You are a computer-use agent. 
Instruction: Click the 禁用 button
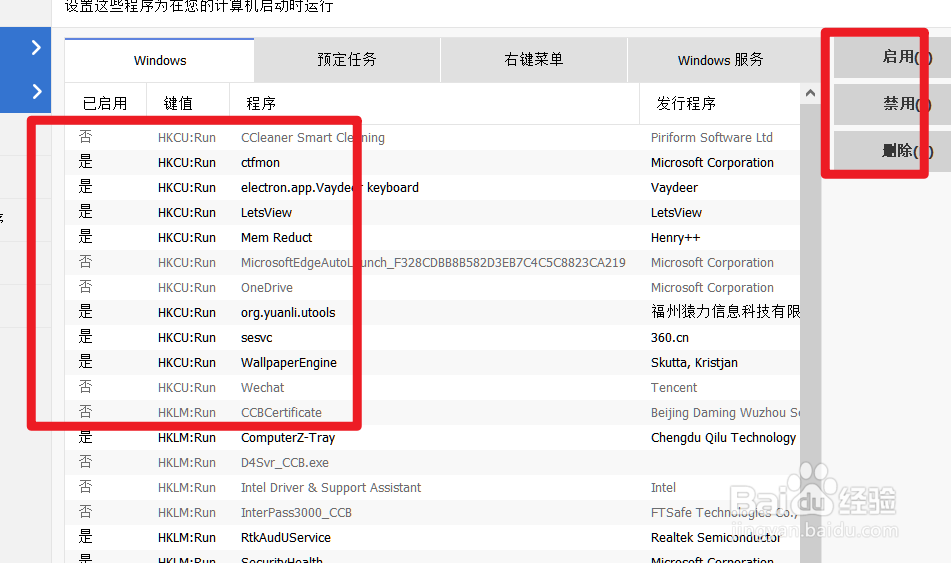pyautogui.click(x=892, y=104)
